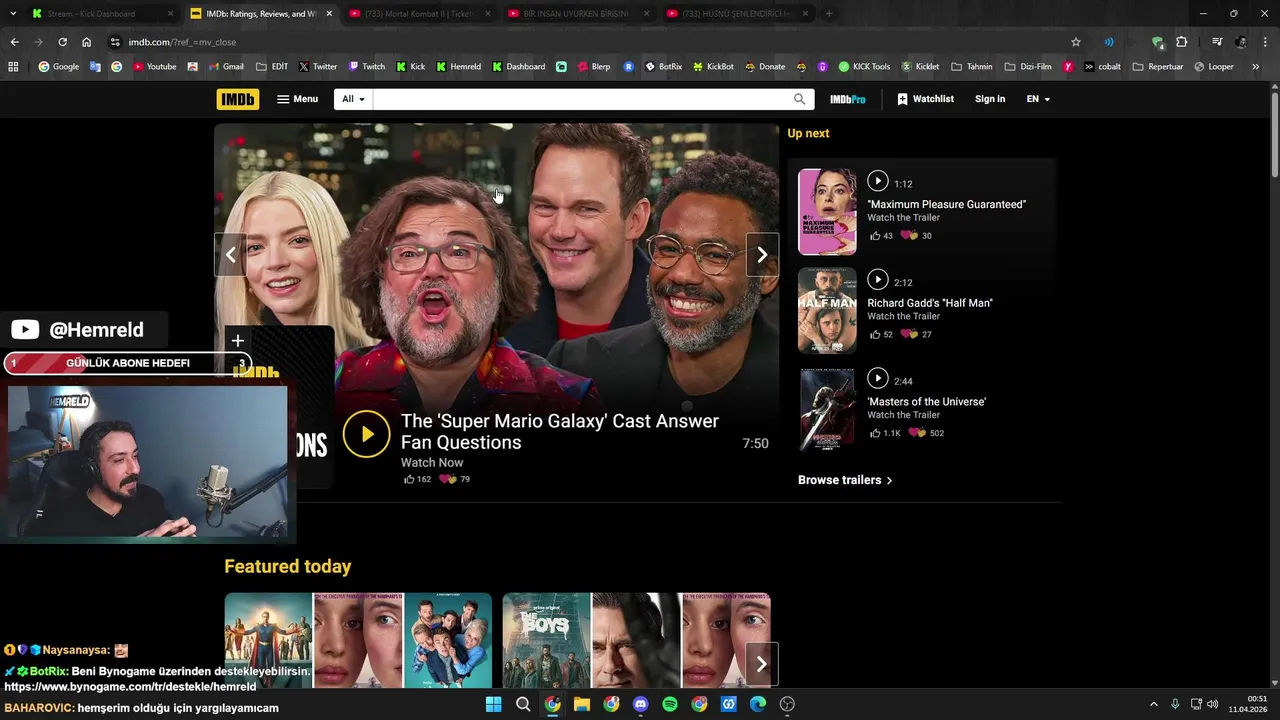The image size is (1280, 720).
Task: Show previous hero slide
Action: pyautogui.click(x=230, y=255)
